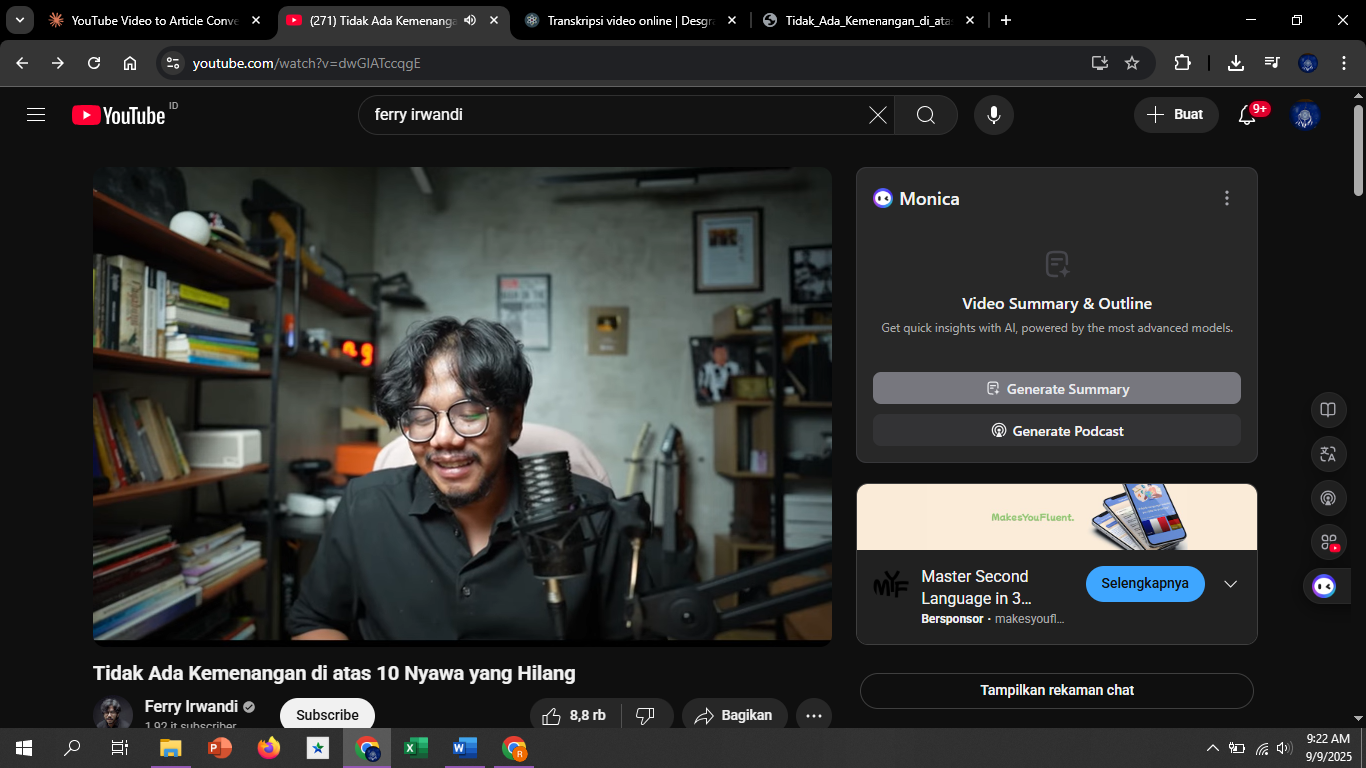Expand the MakesYouFluent ad chevron
Screen dimensions: 1366x768
(x=1231, y=584)
